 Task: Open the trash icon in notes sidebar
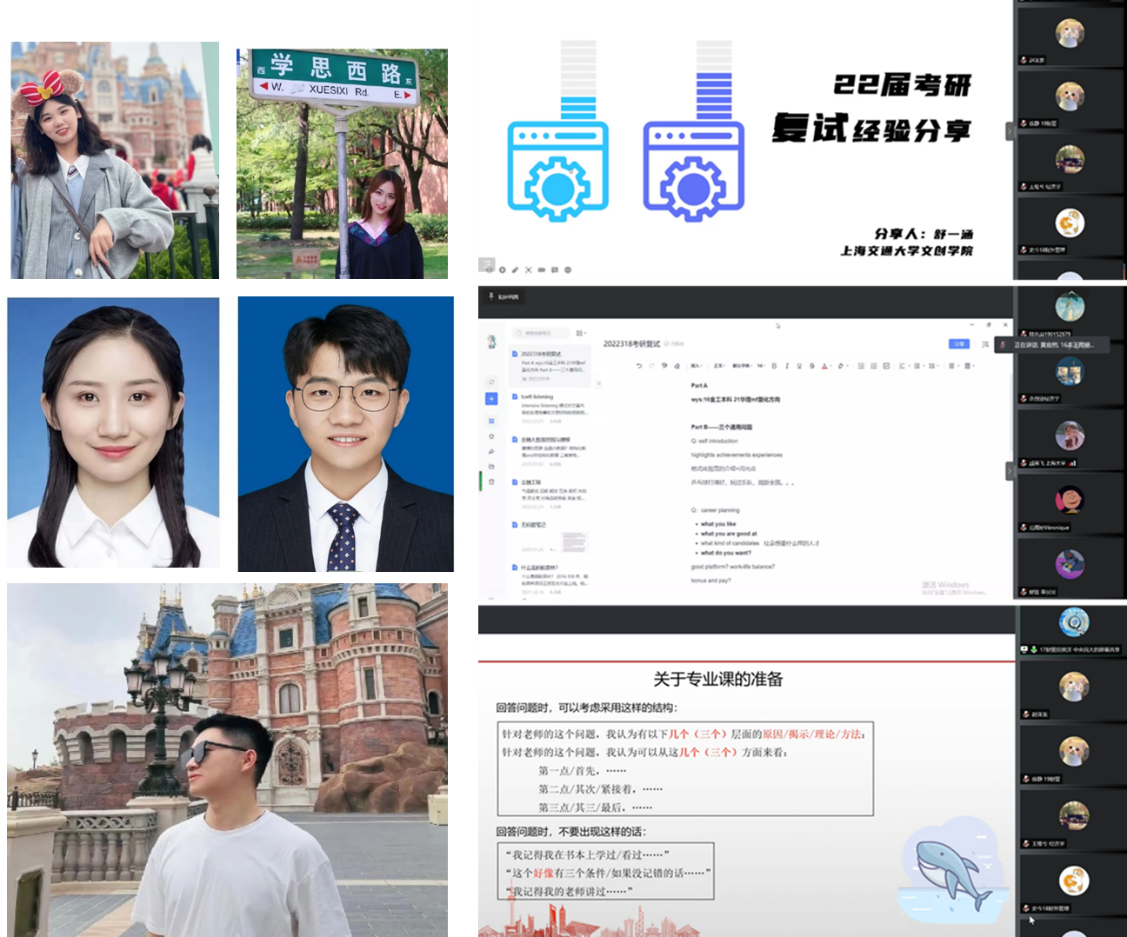pos(491,481)
